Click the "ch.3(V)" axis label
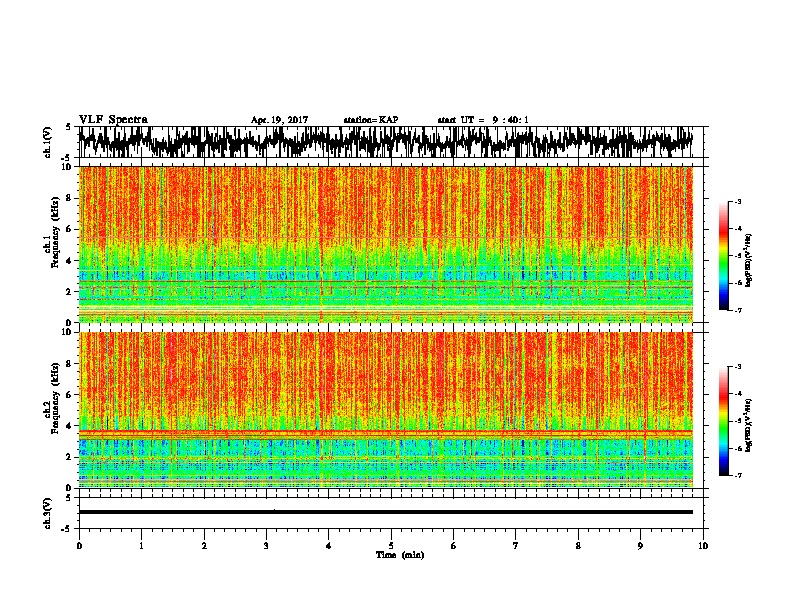792x612 pixels. (x=48, y=514)
